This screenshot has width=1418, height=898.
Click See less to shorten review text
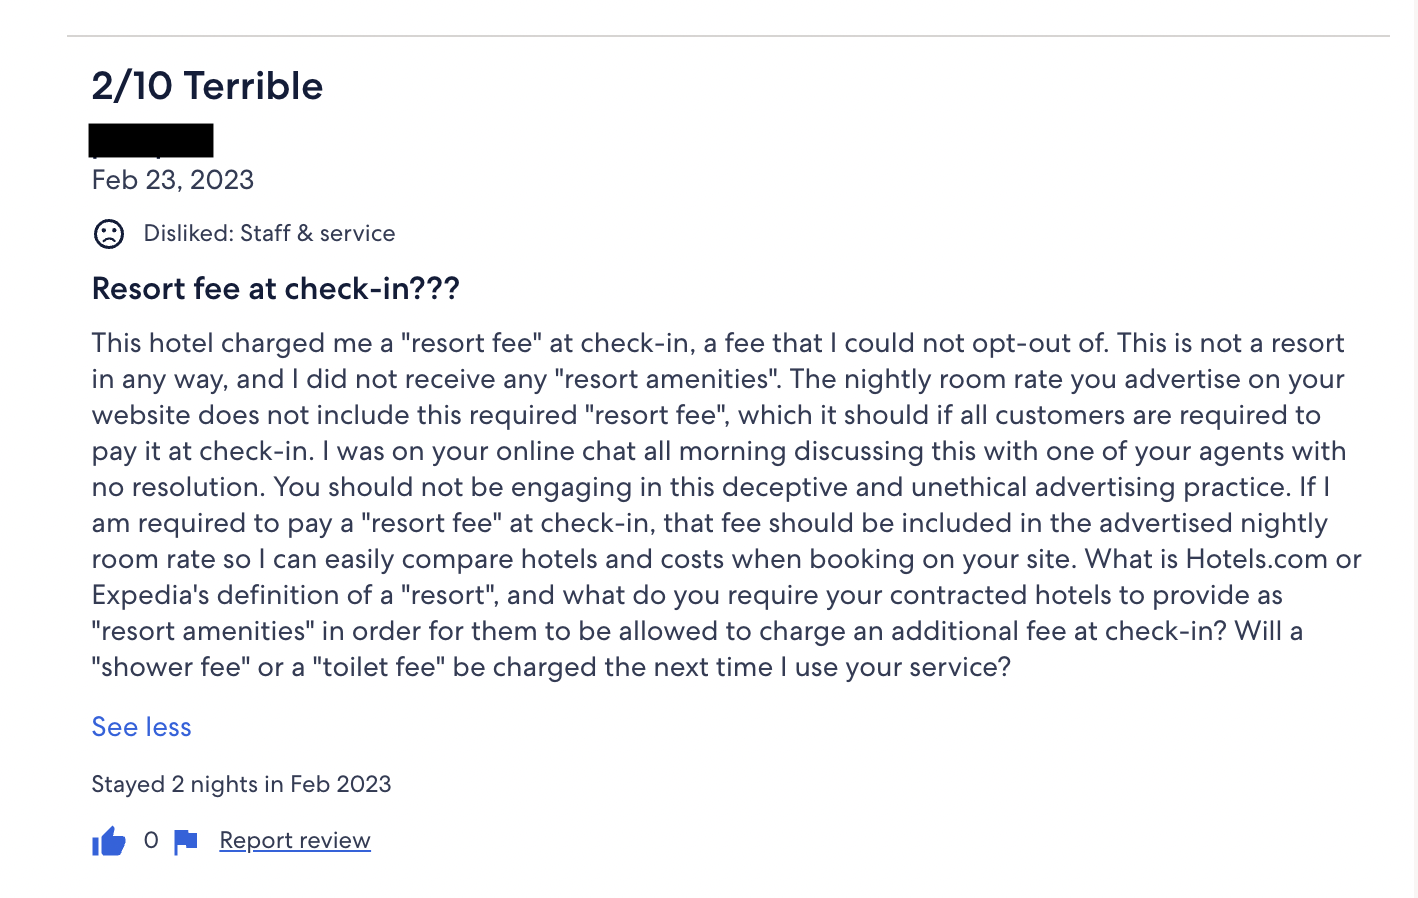pos(141,727)
